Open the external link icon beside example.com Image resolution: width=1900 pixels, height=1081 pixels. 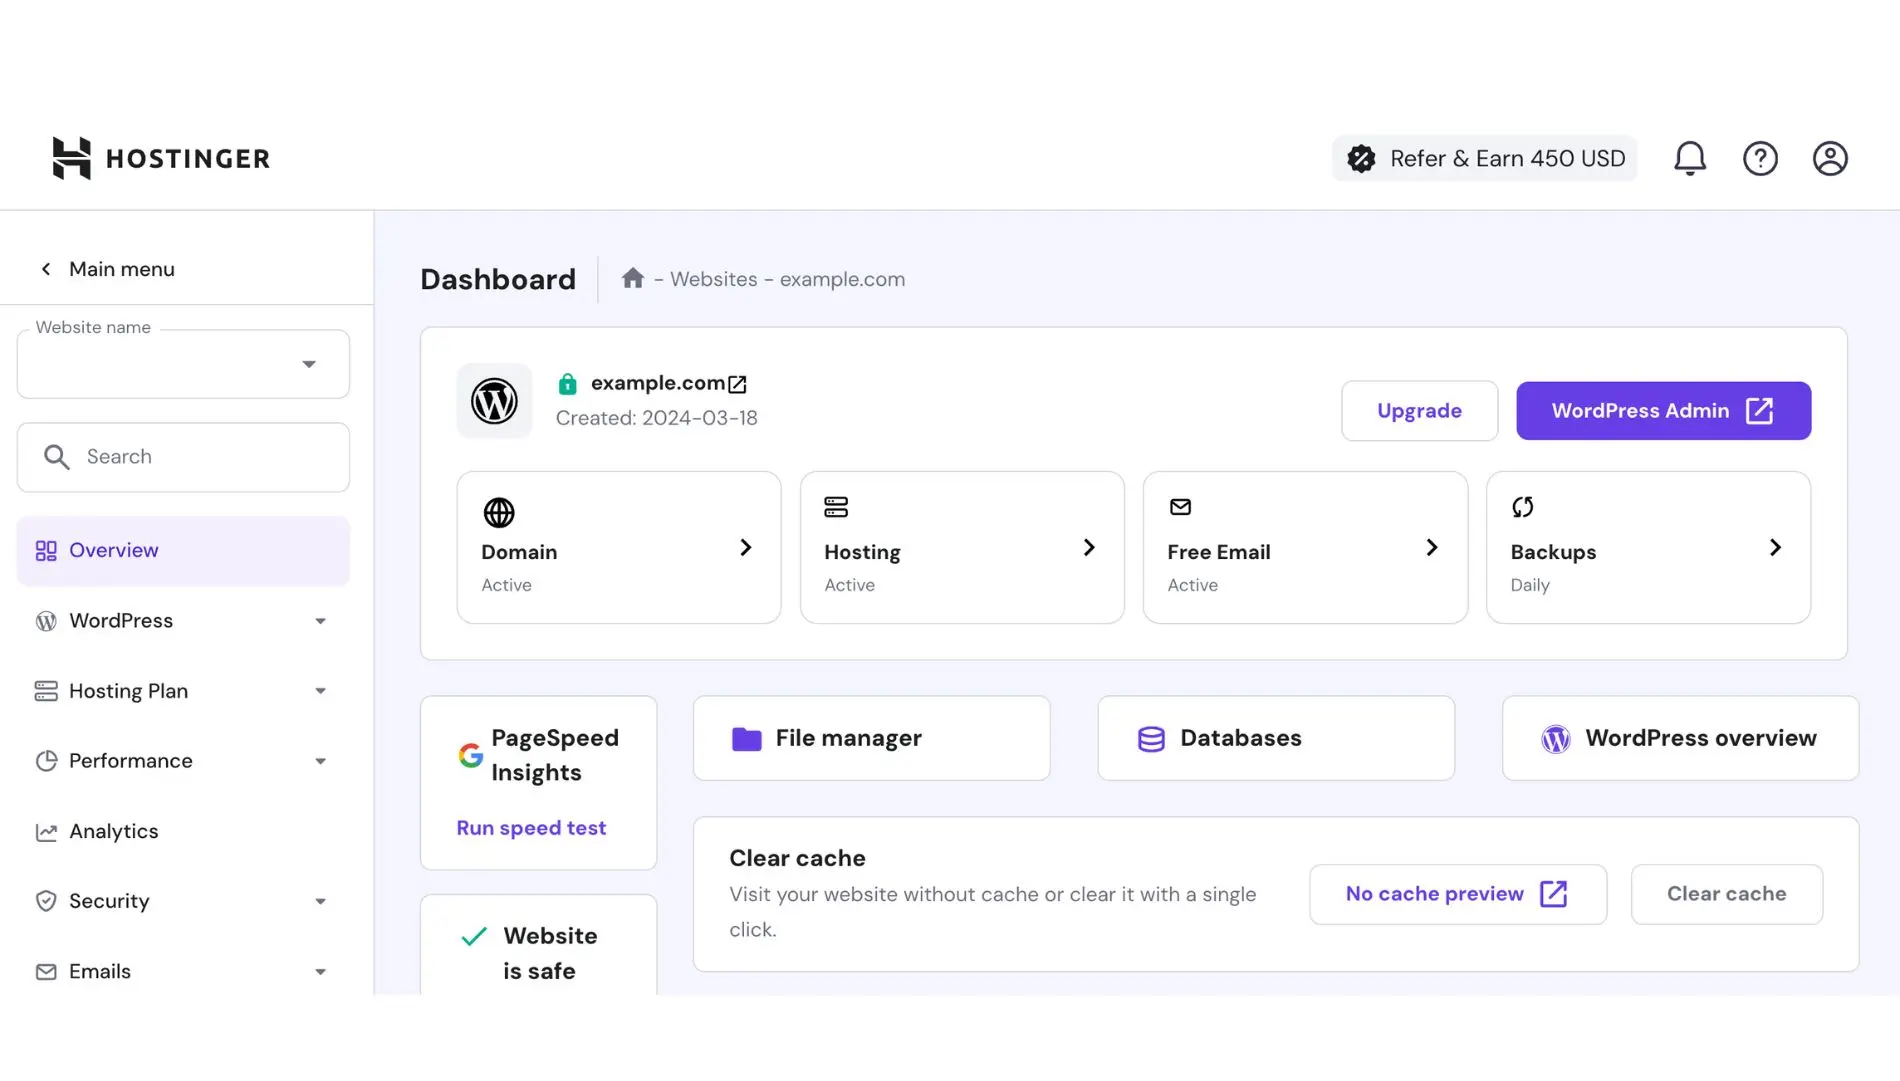click(x=737, y=383)
